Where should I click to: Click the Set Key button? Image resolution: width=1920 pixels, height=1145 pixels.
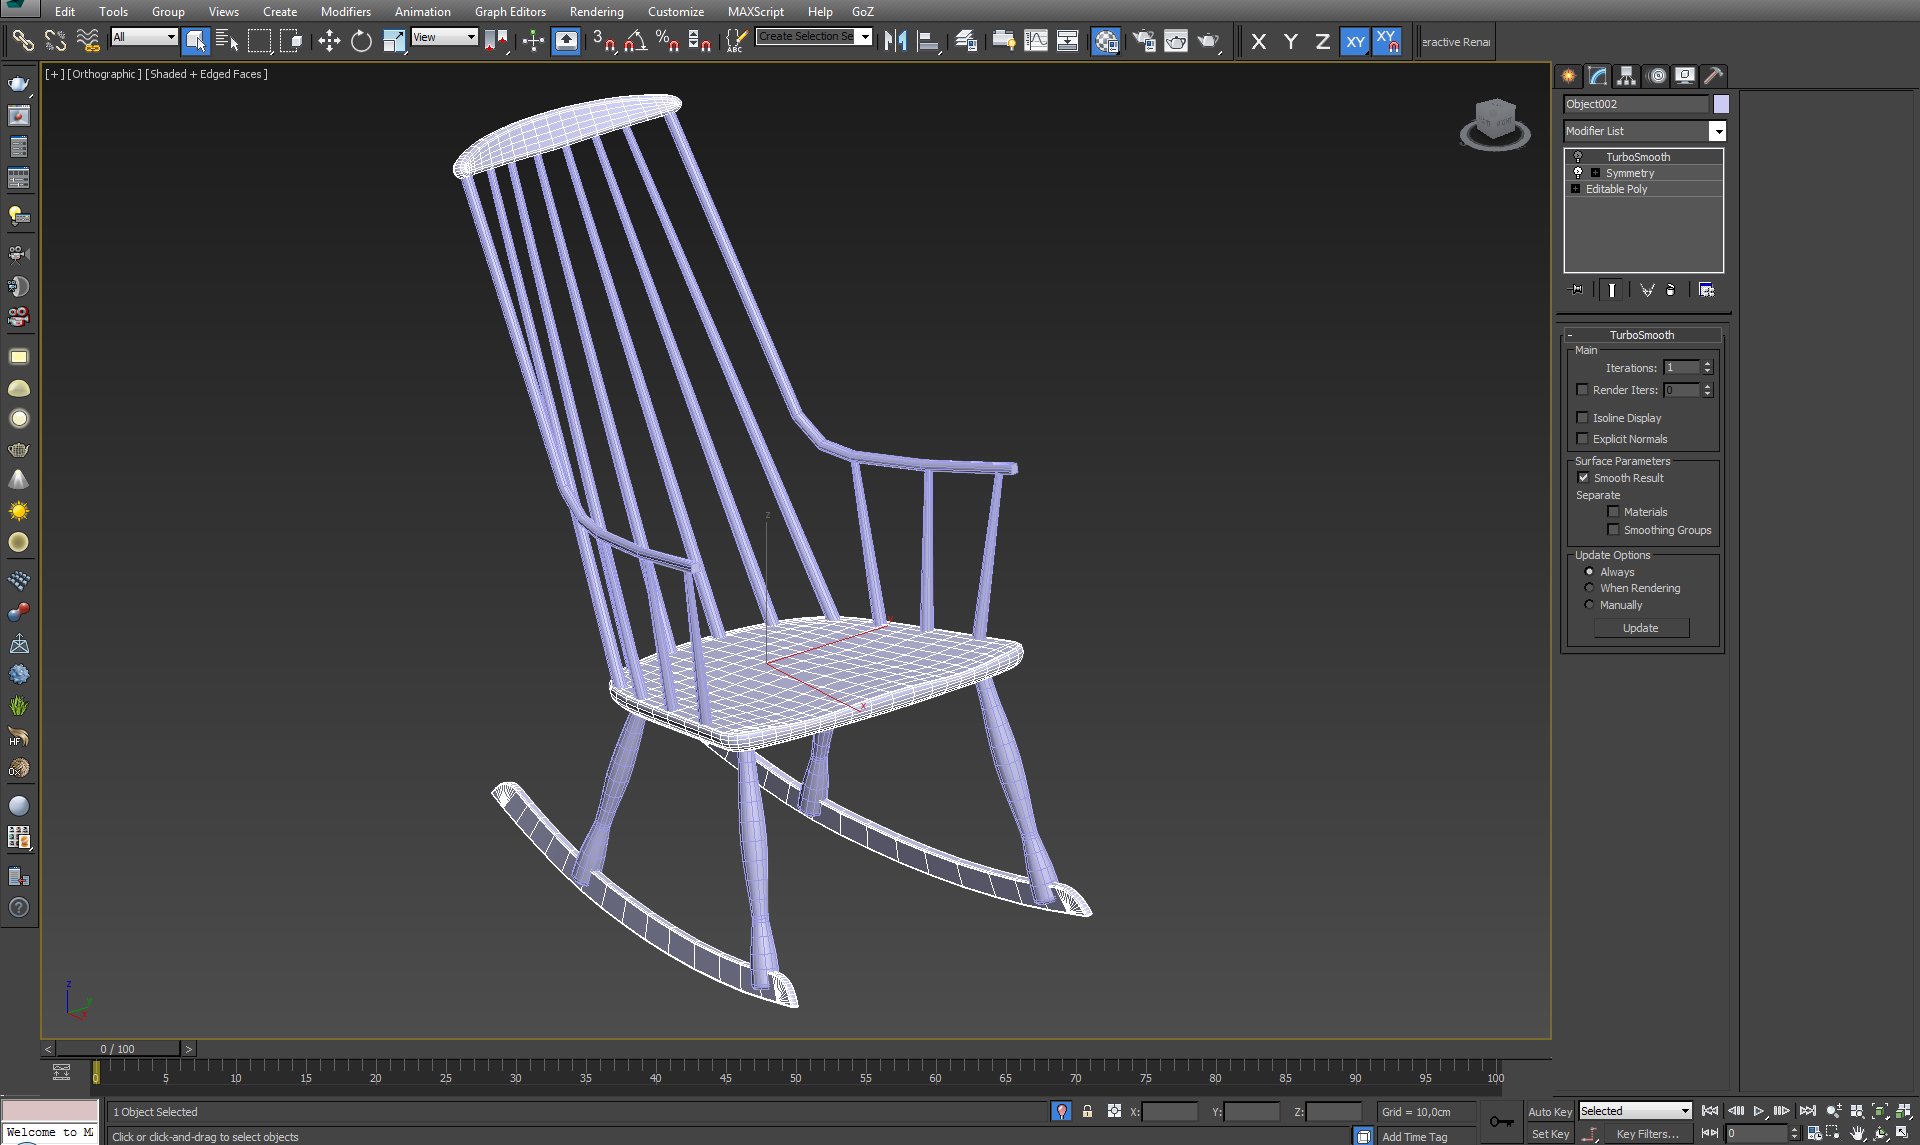tap(1550, 1134)
